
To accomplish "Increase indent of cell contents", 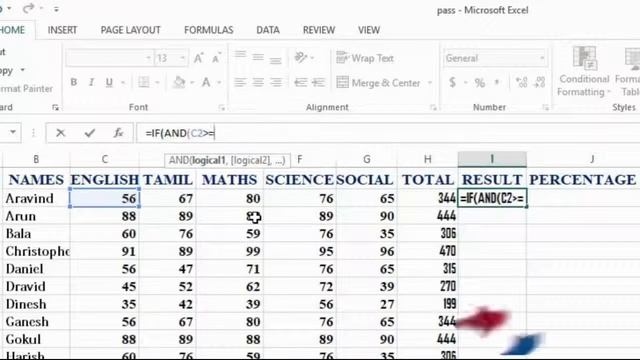I will click(318, 82).
